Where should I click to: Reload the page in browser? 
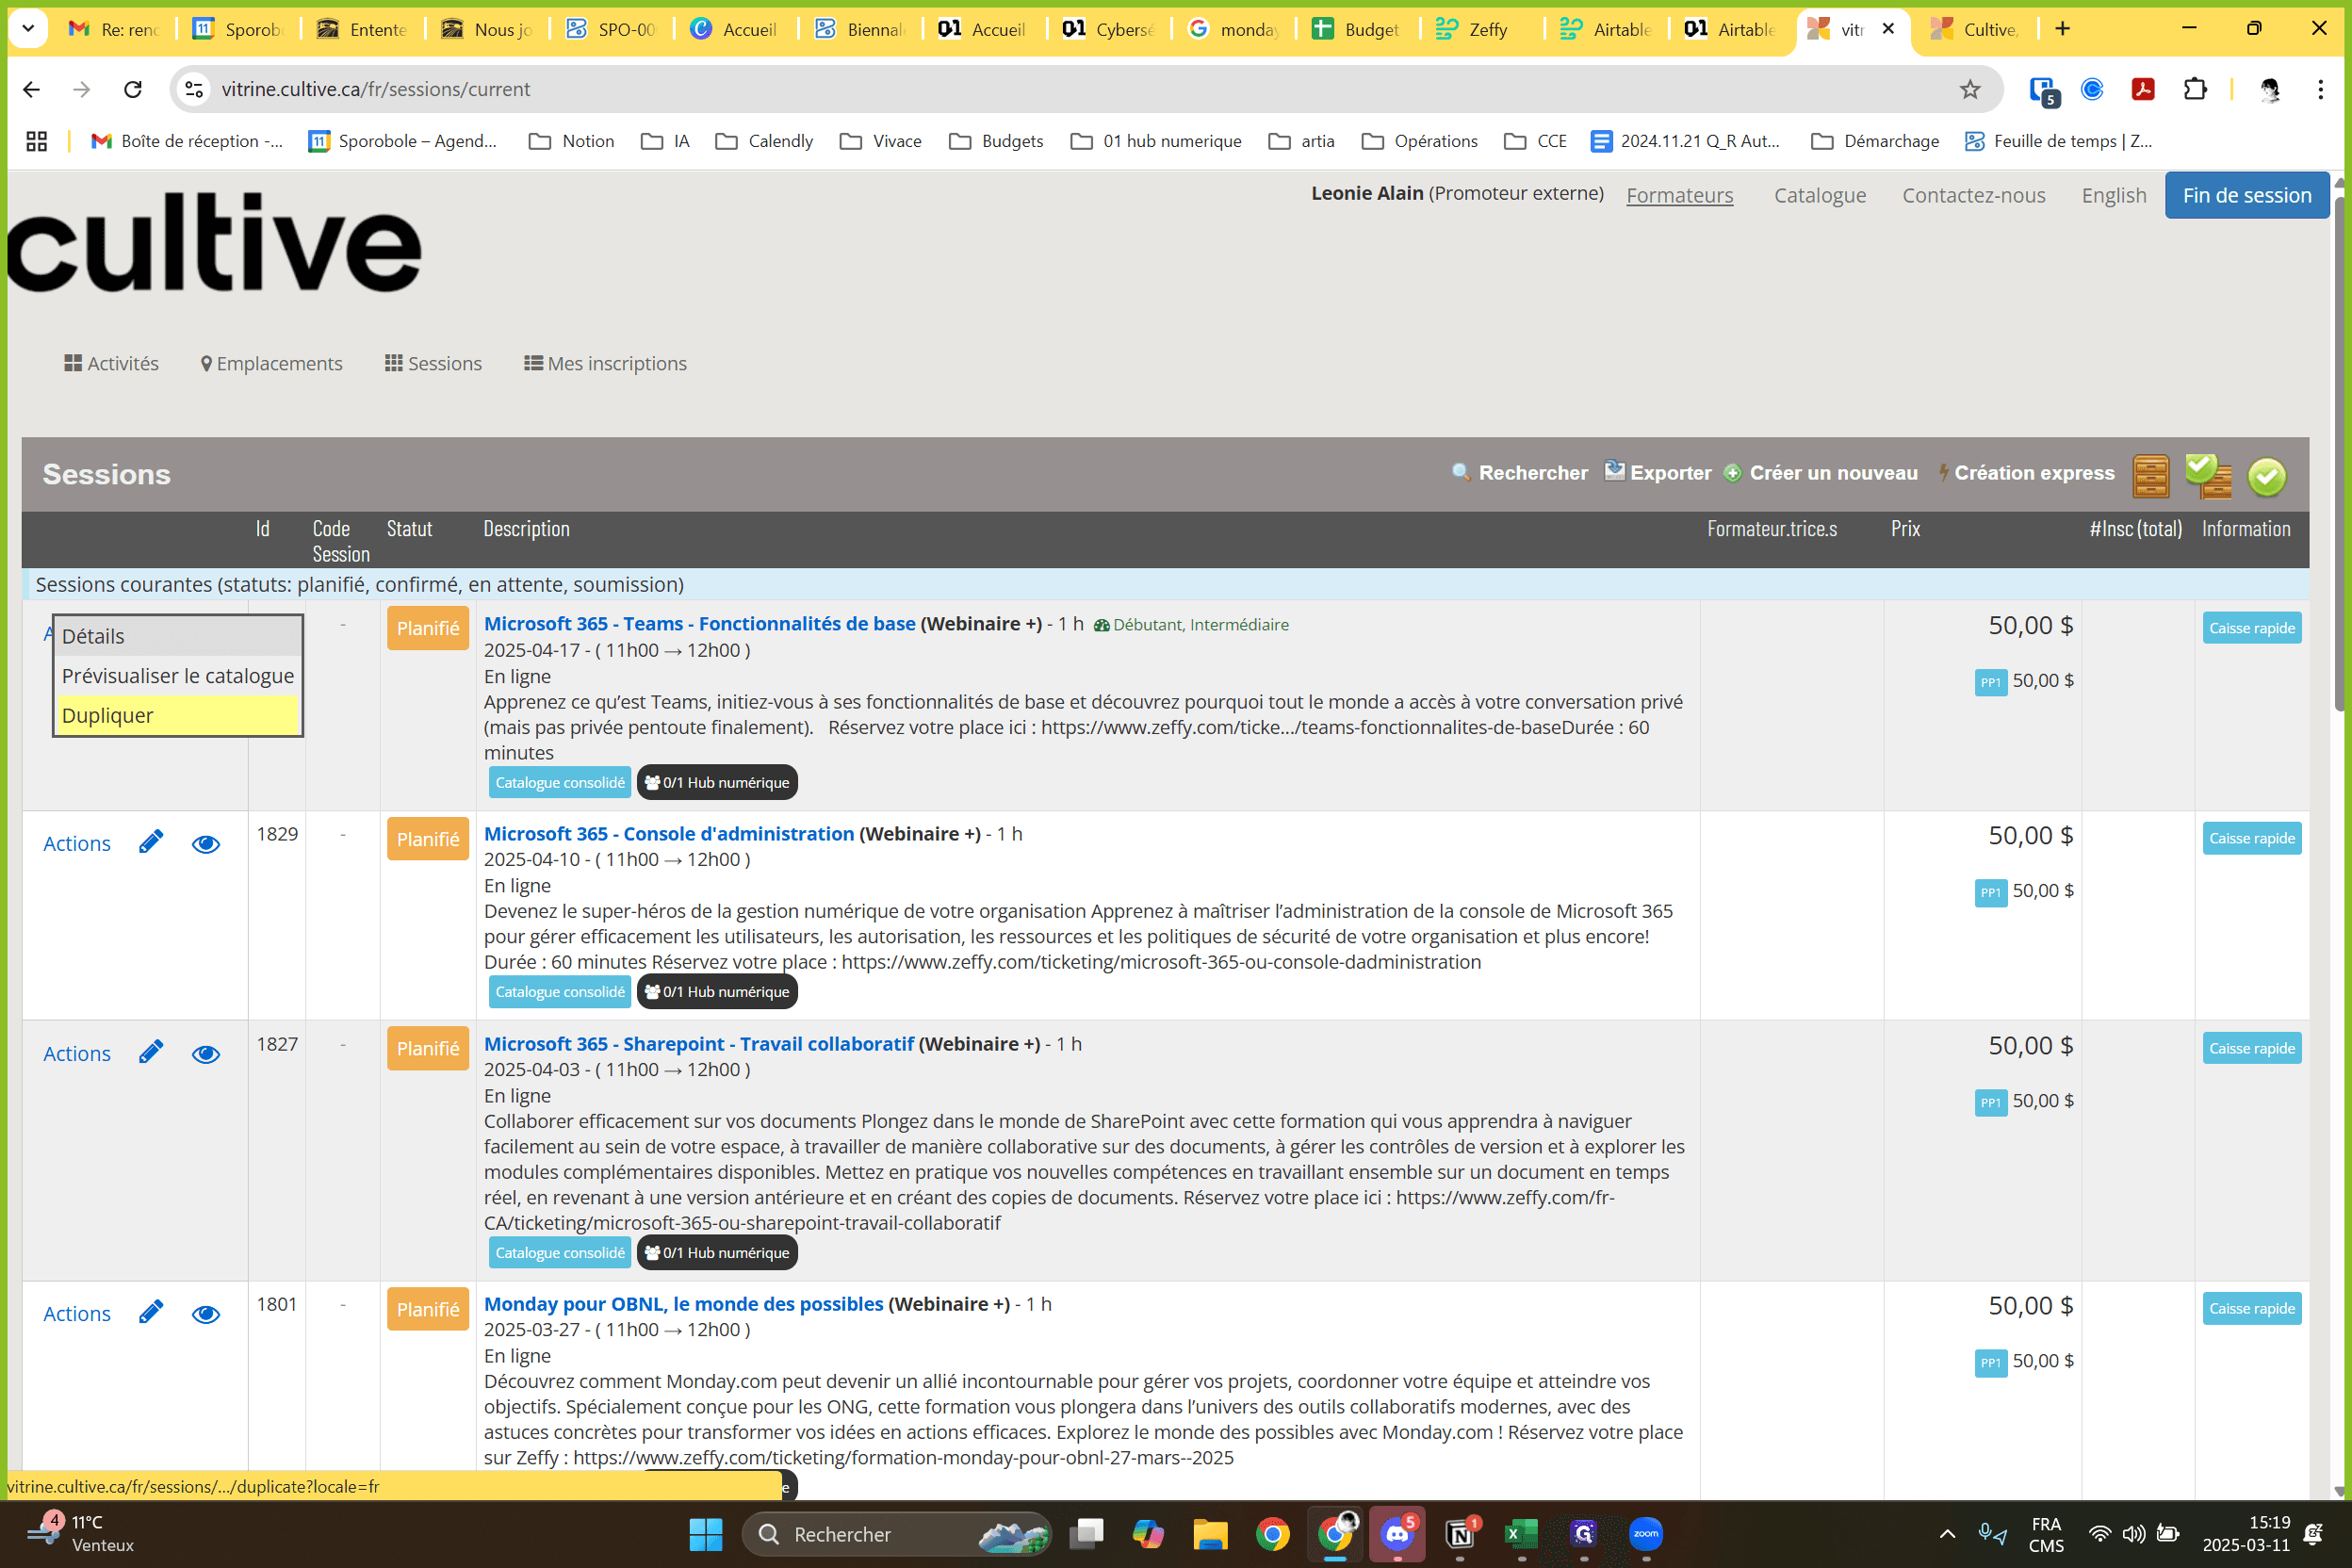click(132, 89)
